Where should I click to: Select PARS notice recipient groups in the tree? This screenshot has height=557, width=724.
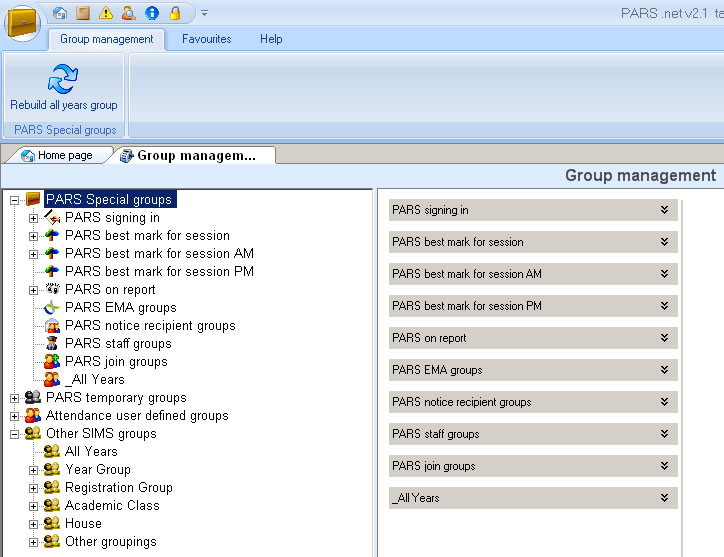point(150,326)
